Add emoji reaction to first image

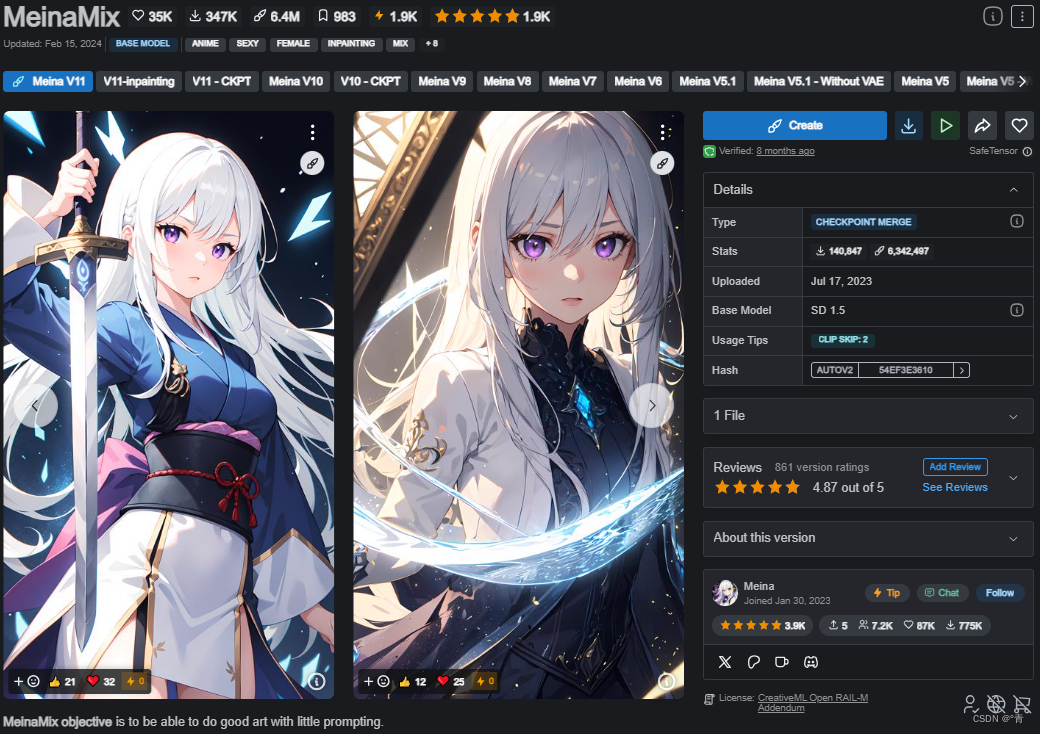tap(27, 681)
